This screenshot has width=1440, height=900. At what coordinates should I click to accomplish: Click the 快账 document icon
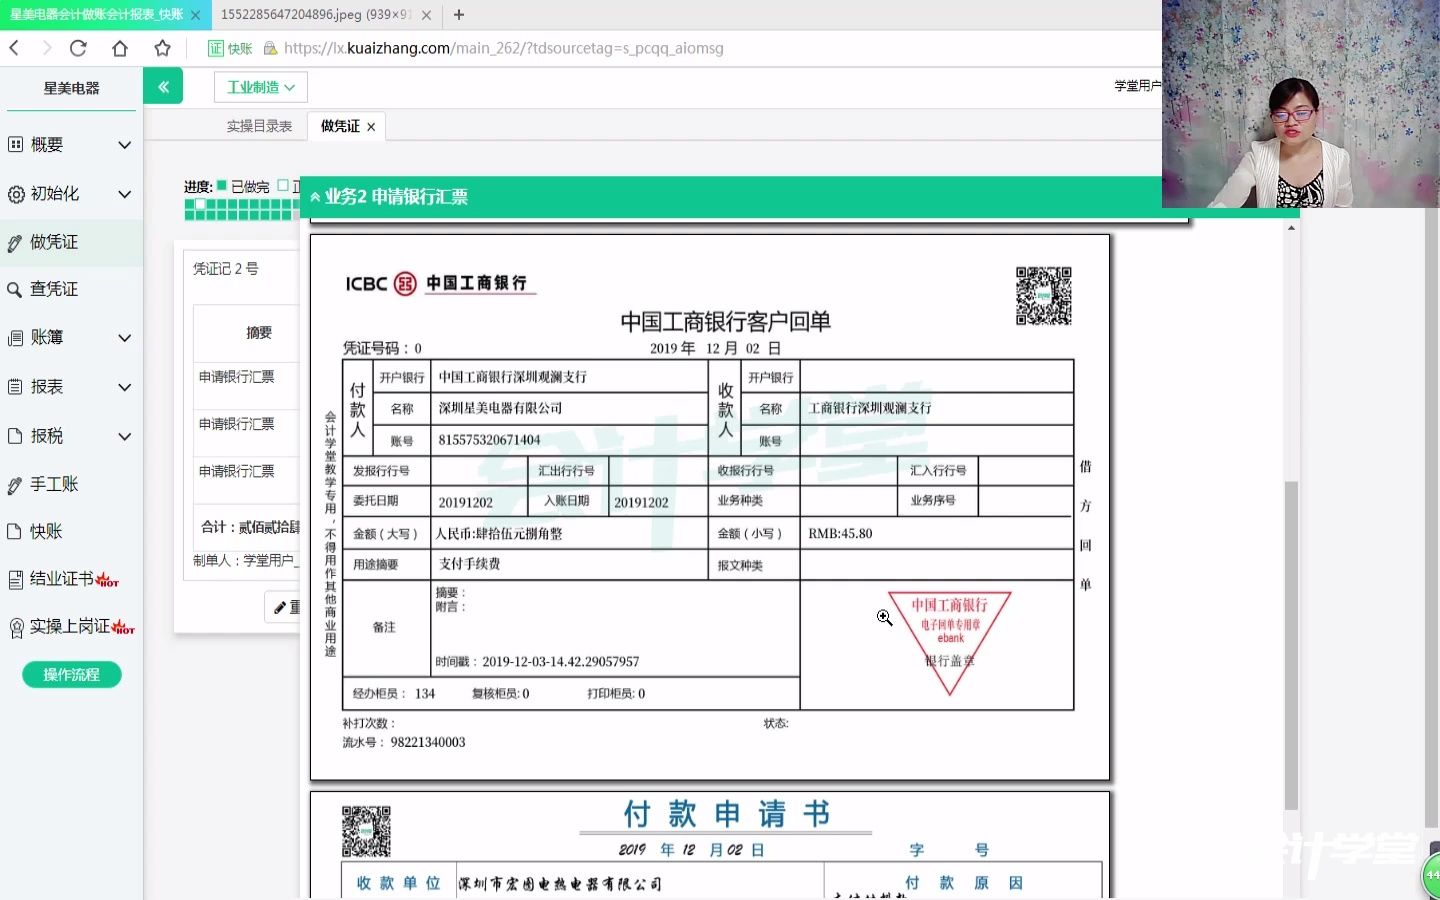15,532
